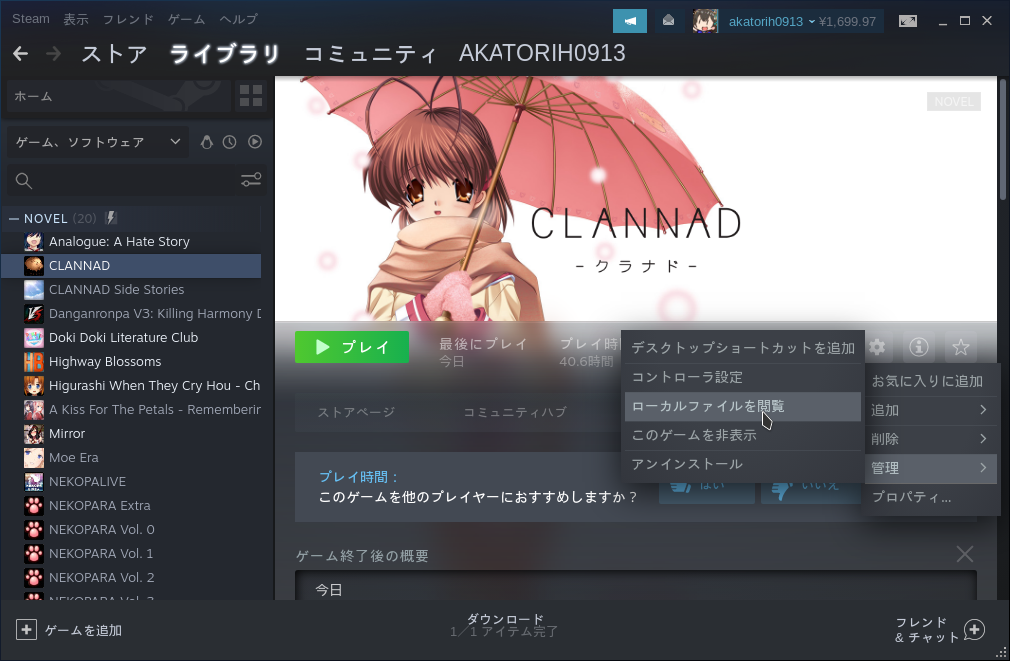Choose お気に入りに追加
The width and height of the screenshot is (1010, 661).
click(x=931, y=381)
